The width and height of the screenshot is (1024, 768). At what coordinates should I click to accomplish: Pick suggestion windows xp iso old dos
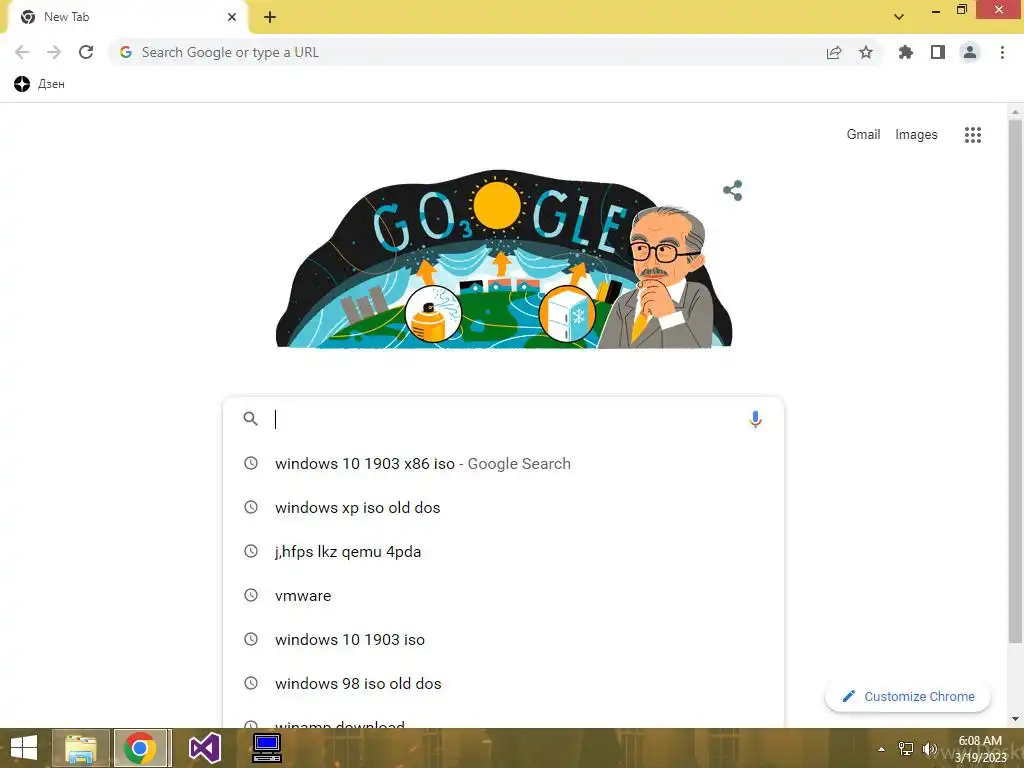pyautogui.click(x=503, y=507)
